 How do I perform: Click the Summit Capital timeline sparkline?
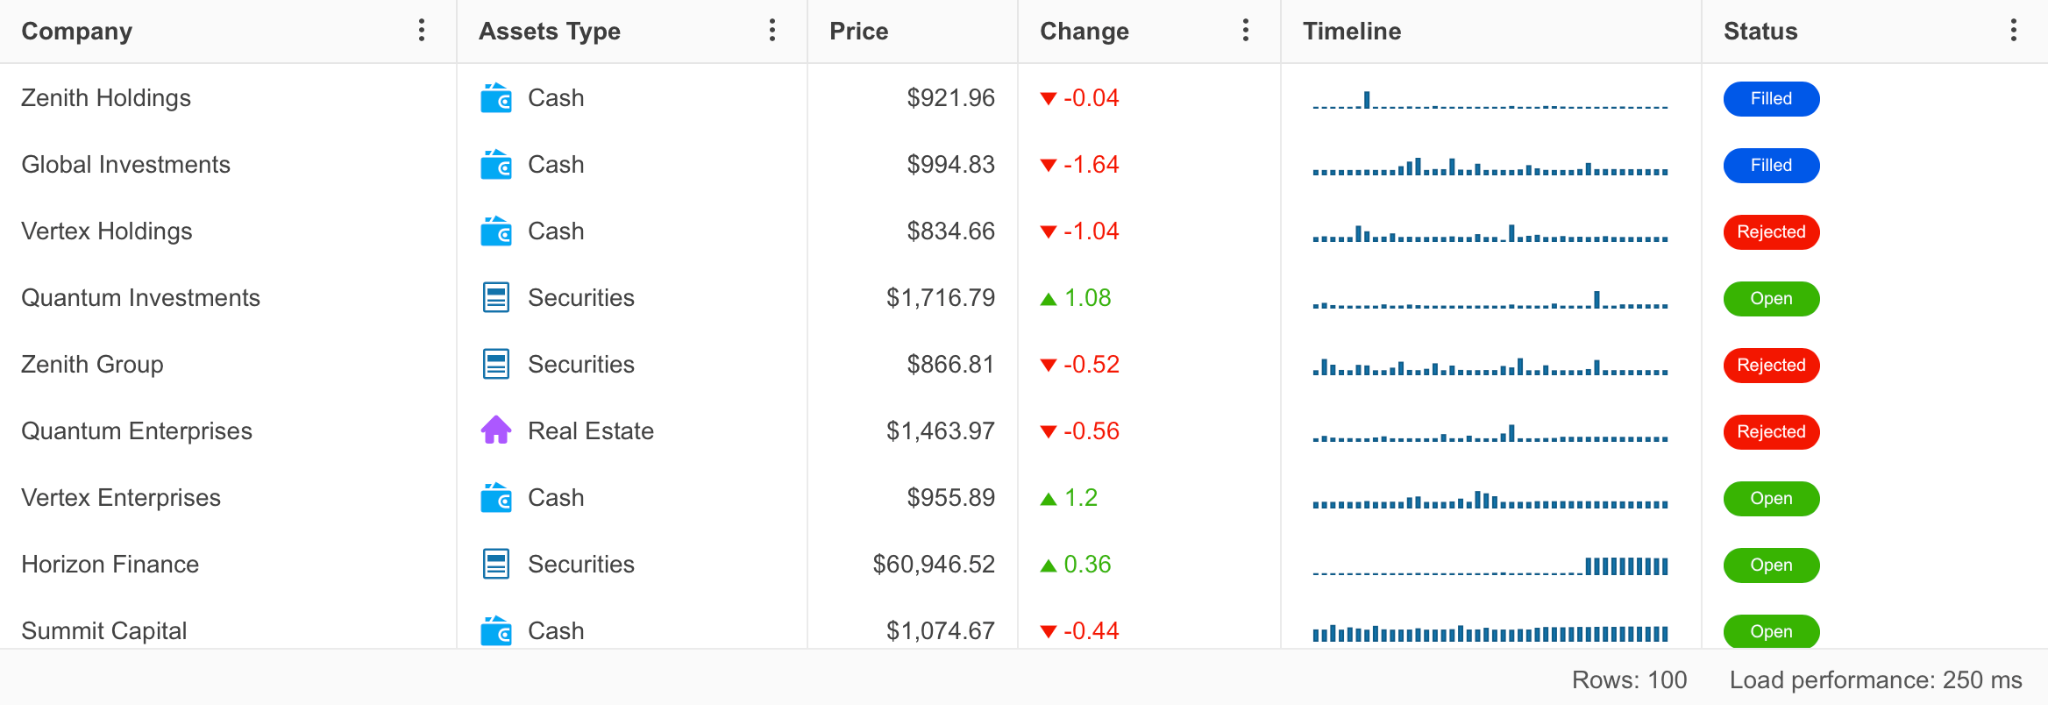(x=1490, y=632)
